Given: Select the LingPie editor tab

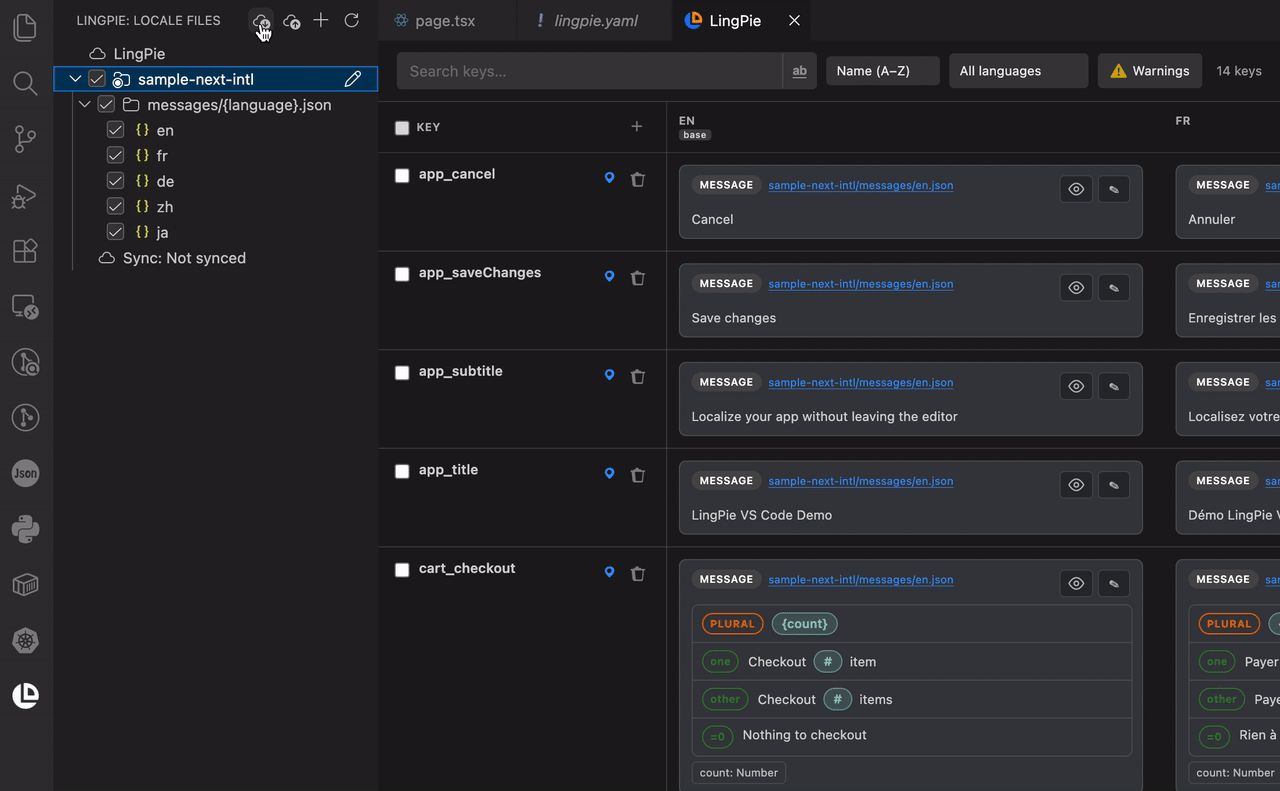Looking at the screenshot, I should point(735,20).
